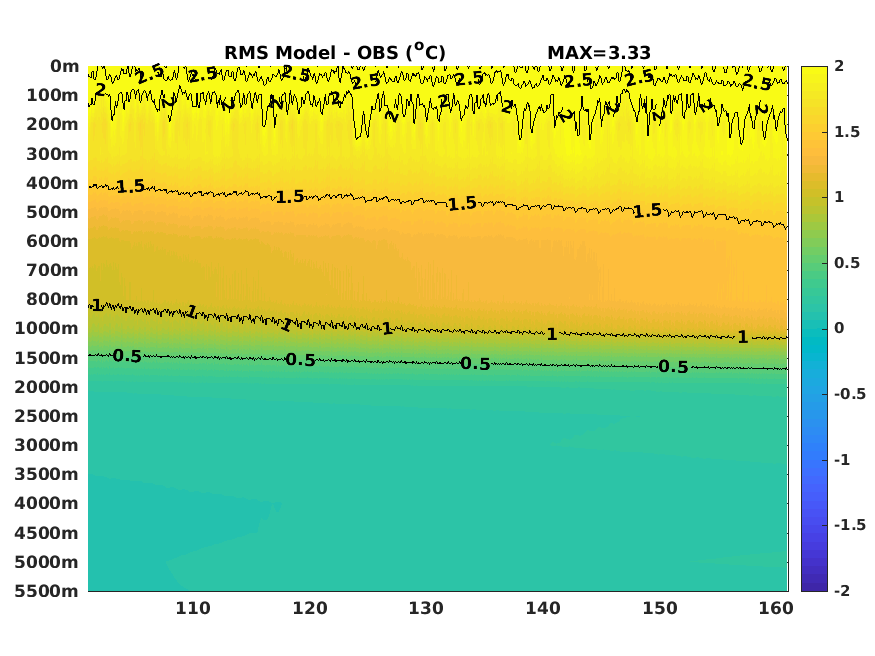Click the '130' horizontal axis tick label
The width and height of the screenshot is (875, 656).
click(x=426, y=608)
